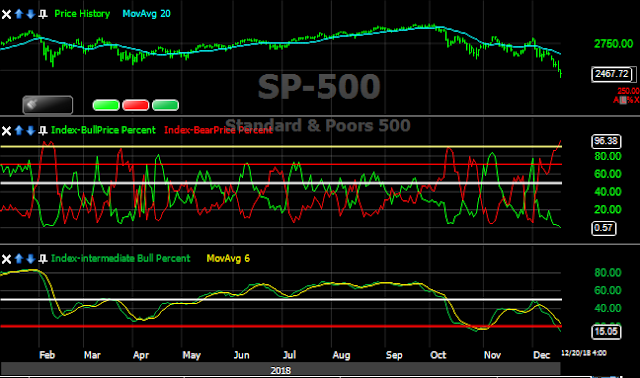Screen dimensions: 640x378
Task: Click the Feb month label
Action: pos(47,355)
